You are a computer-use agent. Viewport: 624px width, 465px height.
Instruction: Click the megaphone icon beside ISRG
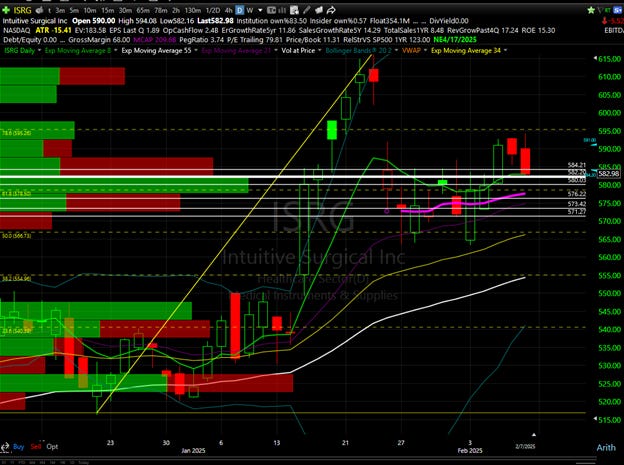click(39, 10)
